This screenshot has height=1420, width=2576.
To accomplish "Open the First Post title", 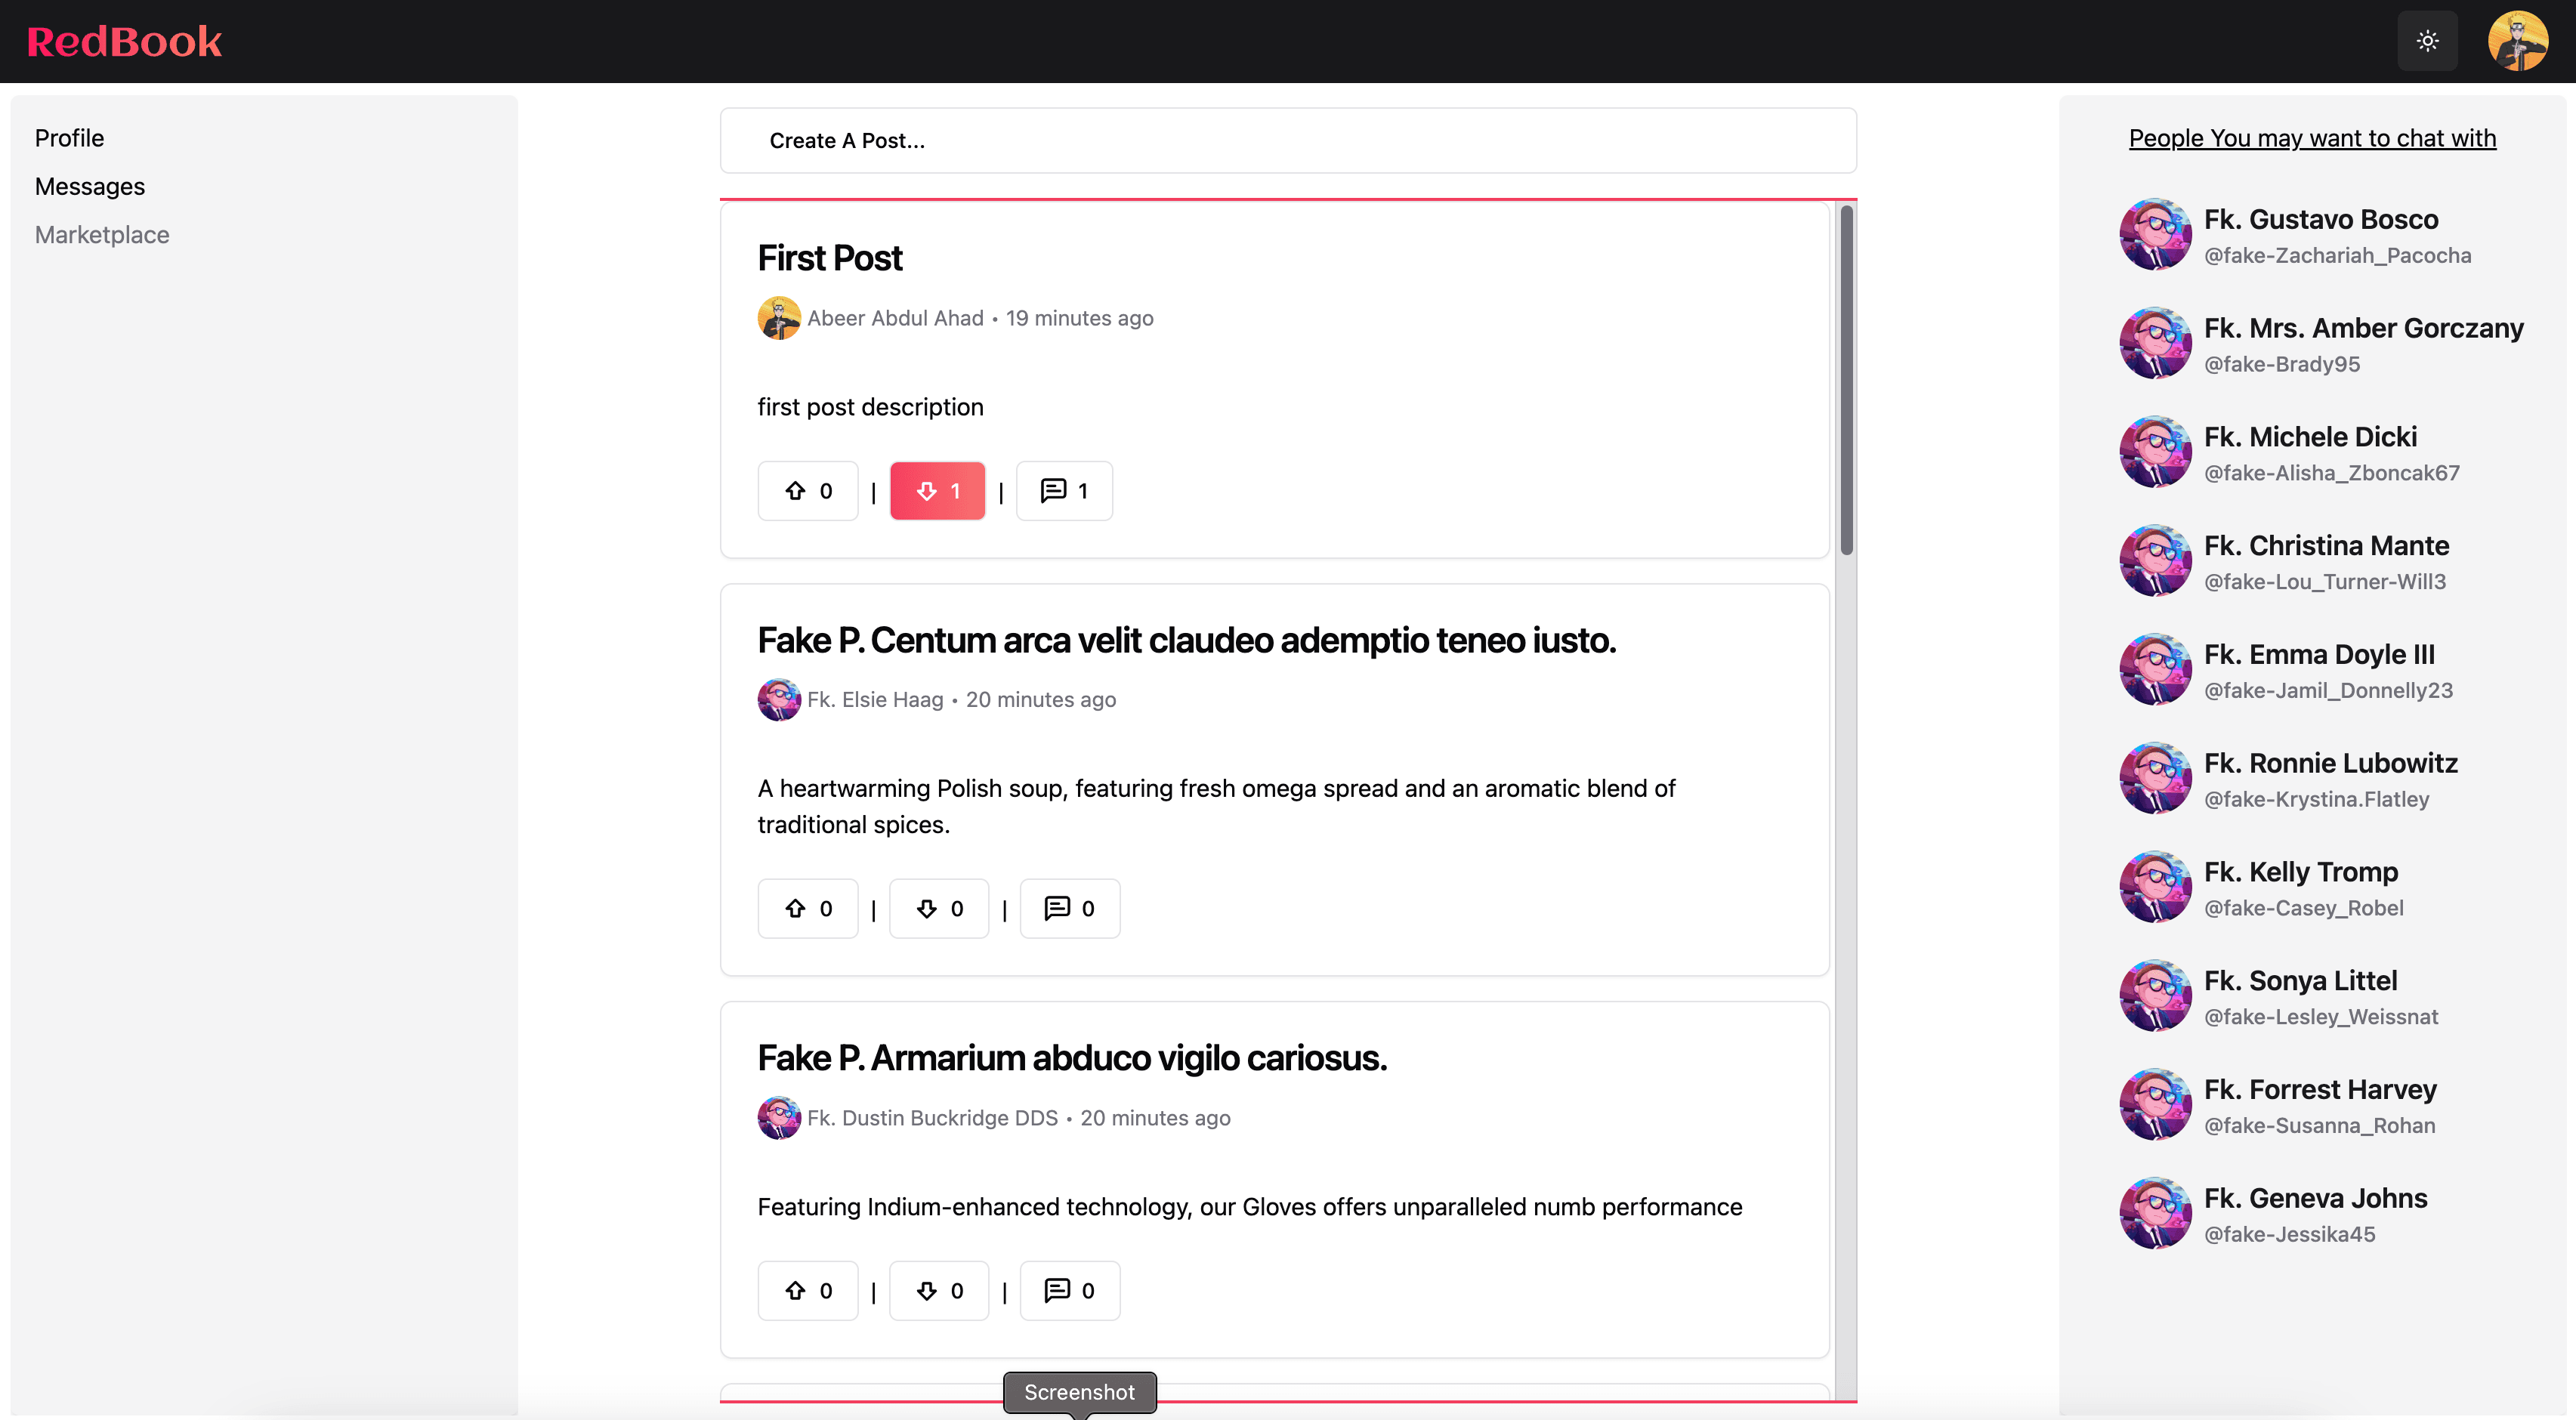I will (x=830, y=258).
